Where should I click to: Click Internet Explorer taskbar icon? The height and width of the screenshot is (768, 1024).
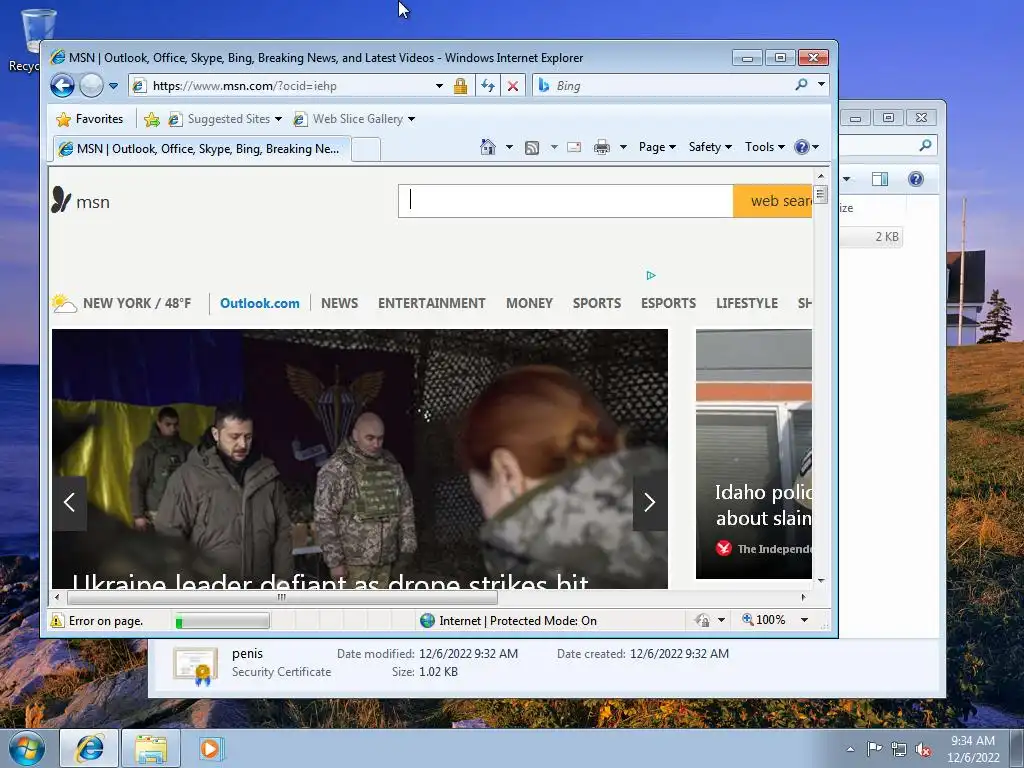[x=89, y=748]
